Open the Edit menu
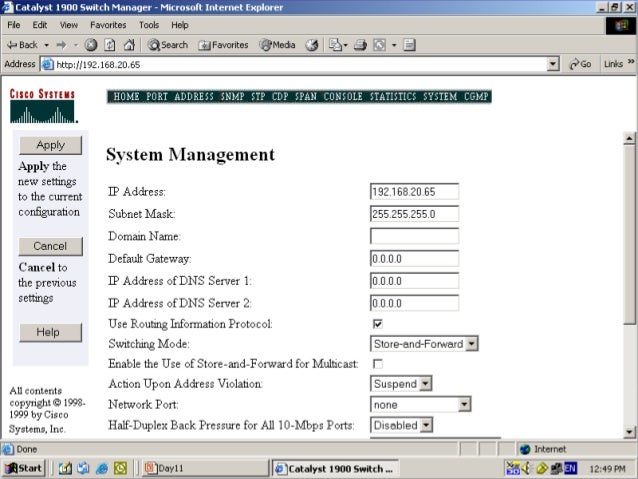The height and width of the screenshot is (479, 638). click(39, 25)
